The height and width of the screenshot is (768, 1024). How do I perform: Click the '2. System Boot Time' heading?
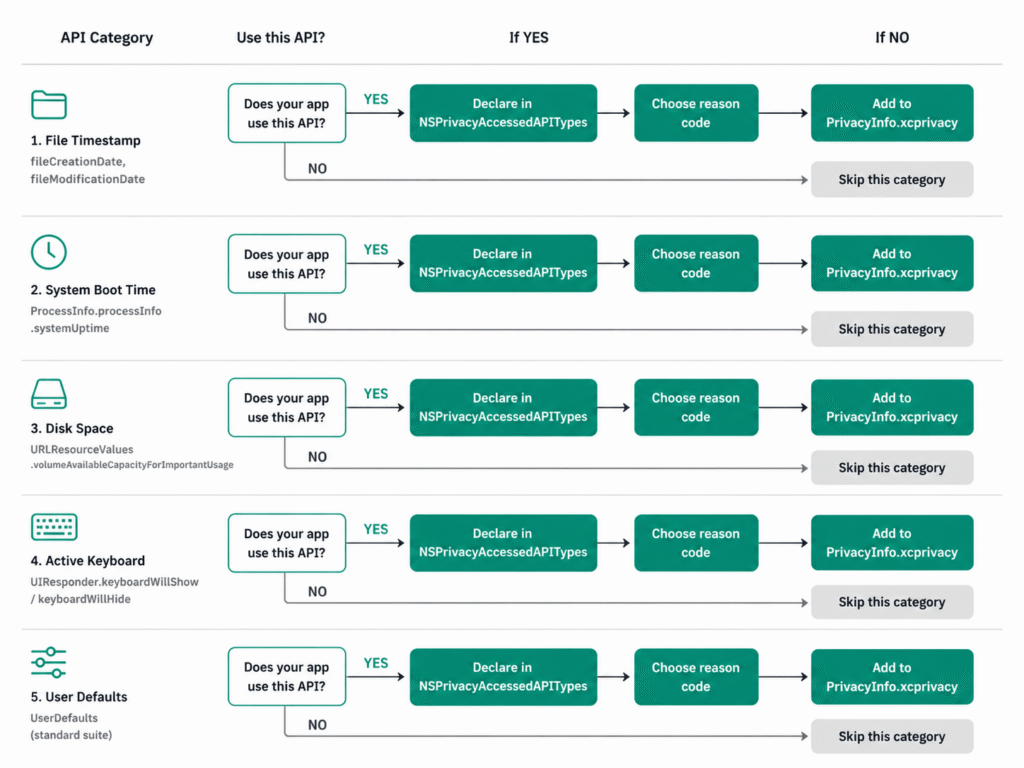pyautogui.click(x=93, y=290)
